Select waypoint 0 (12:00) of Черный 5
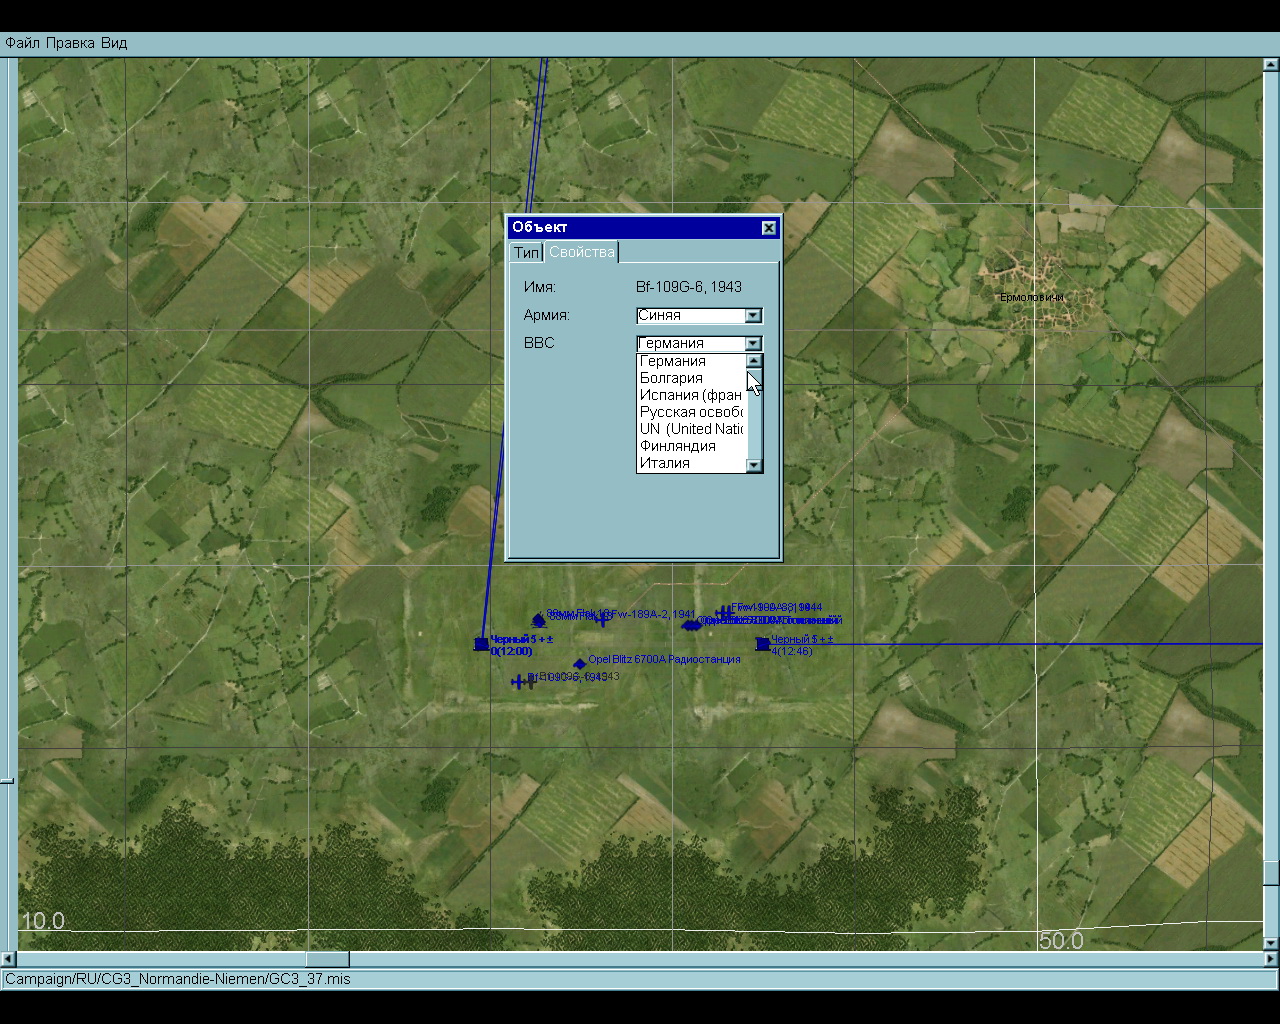1280x1024 pixels. (x=481, y=644)
